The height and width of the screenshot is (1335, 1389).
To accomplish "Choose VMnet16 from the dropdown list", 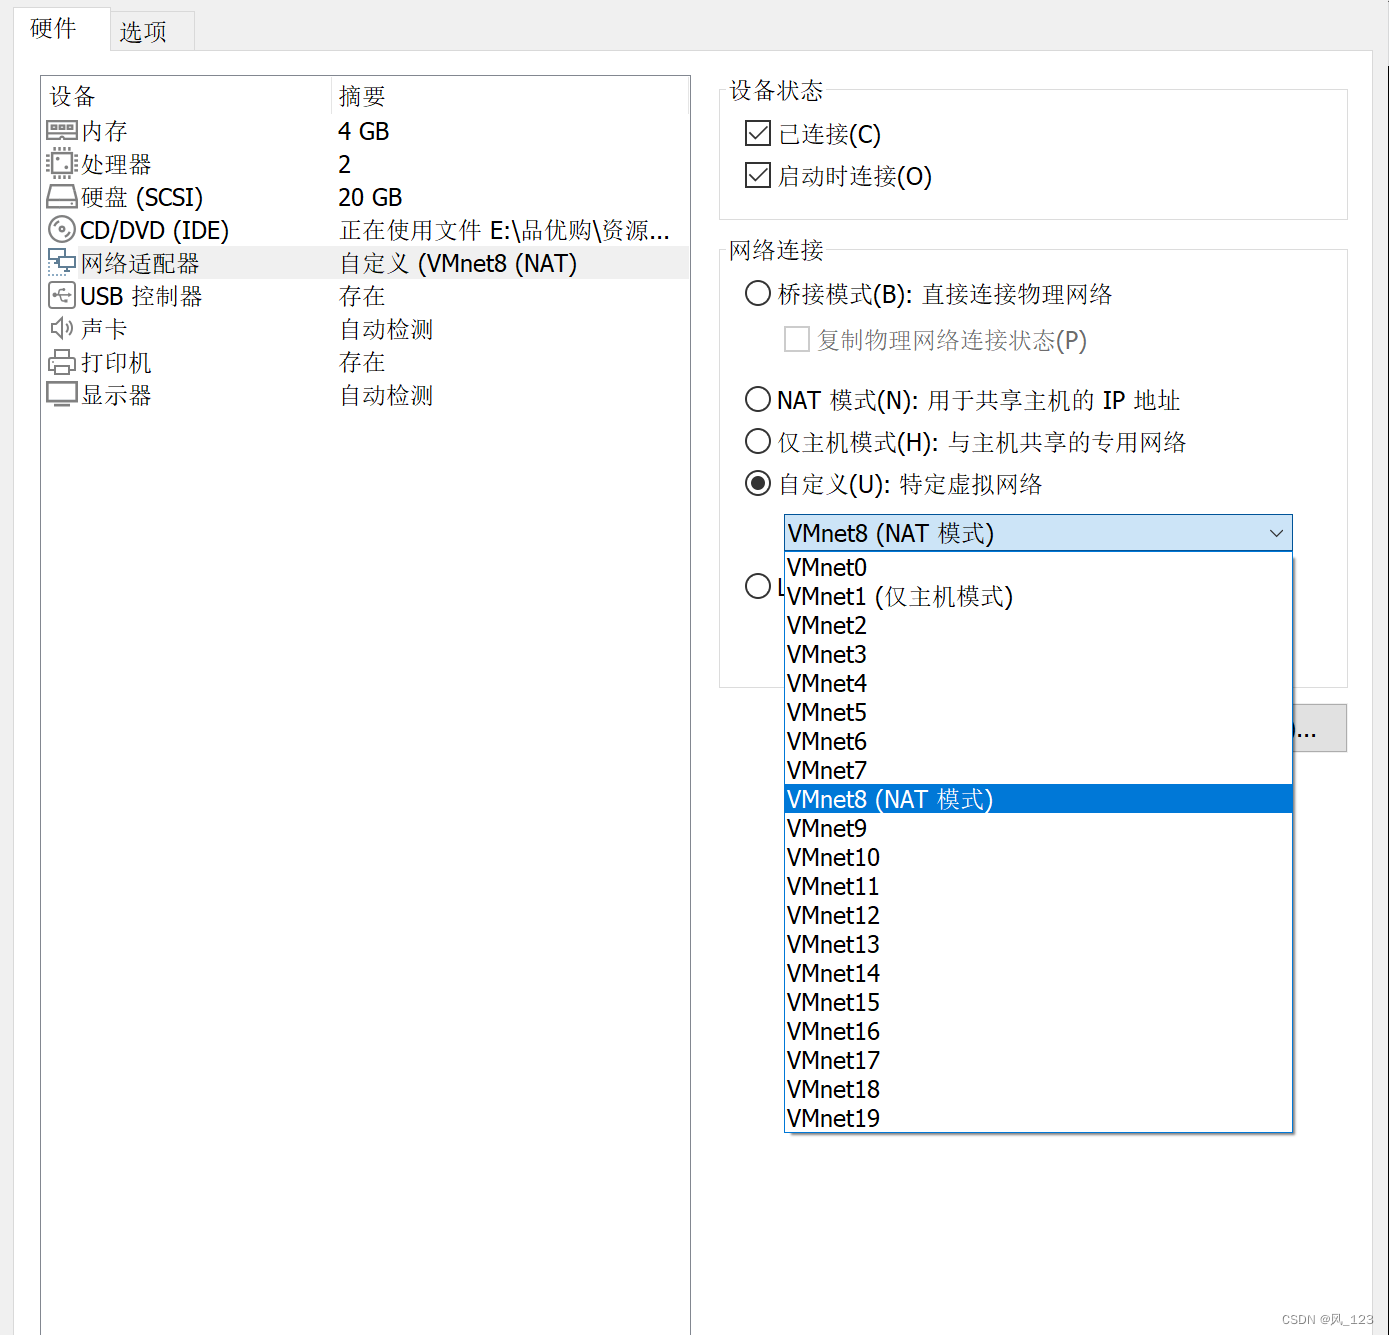I will coord(1038,1031).
